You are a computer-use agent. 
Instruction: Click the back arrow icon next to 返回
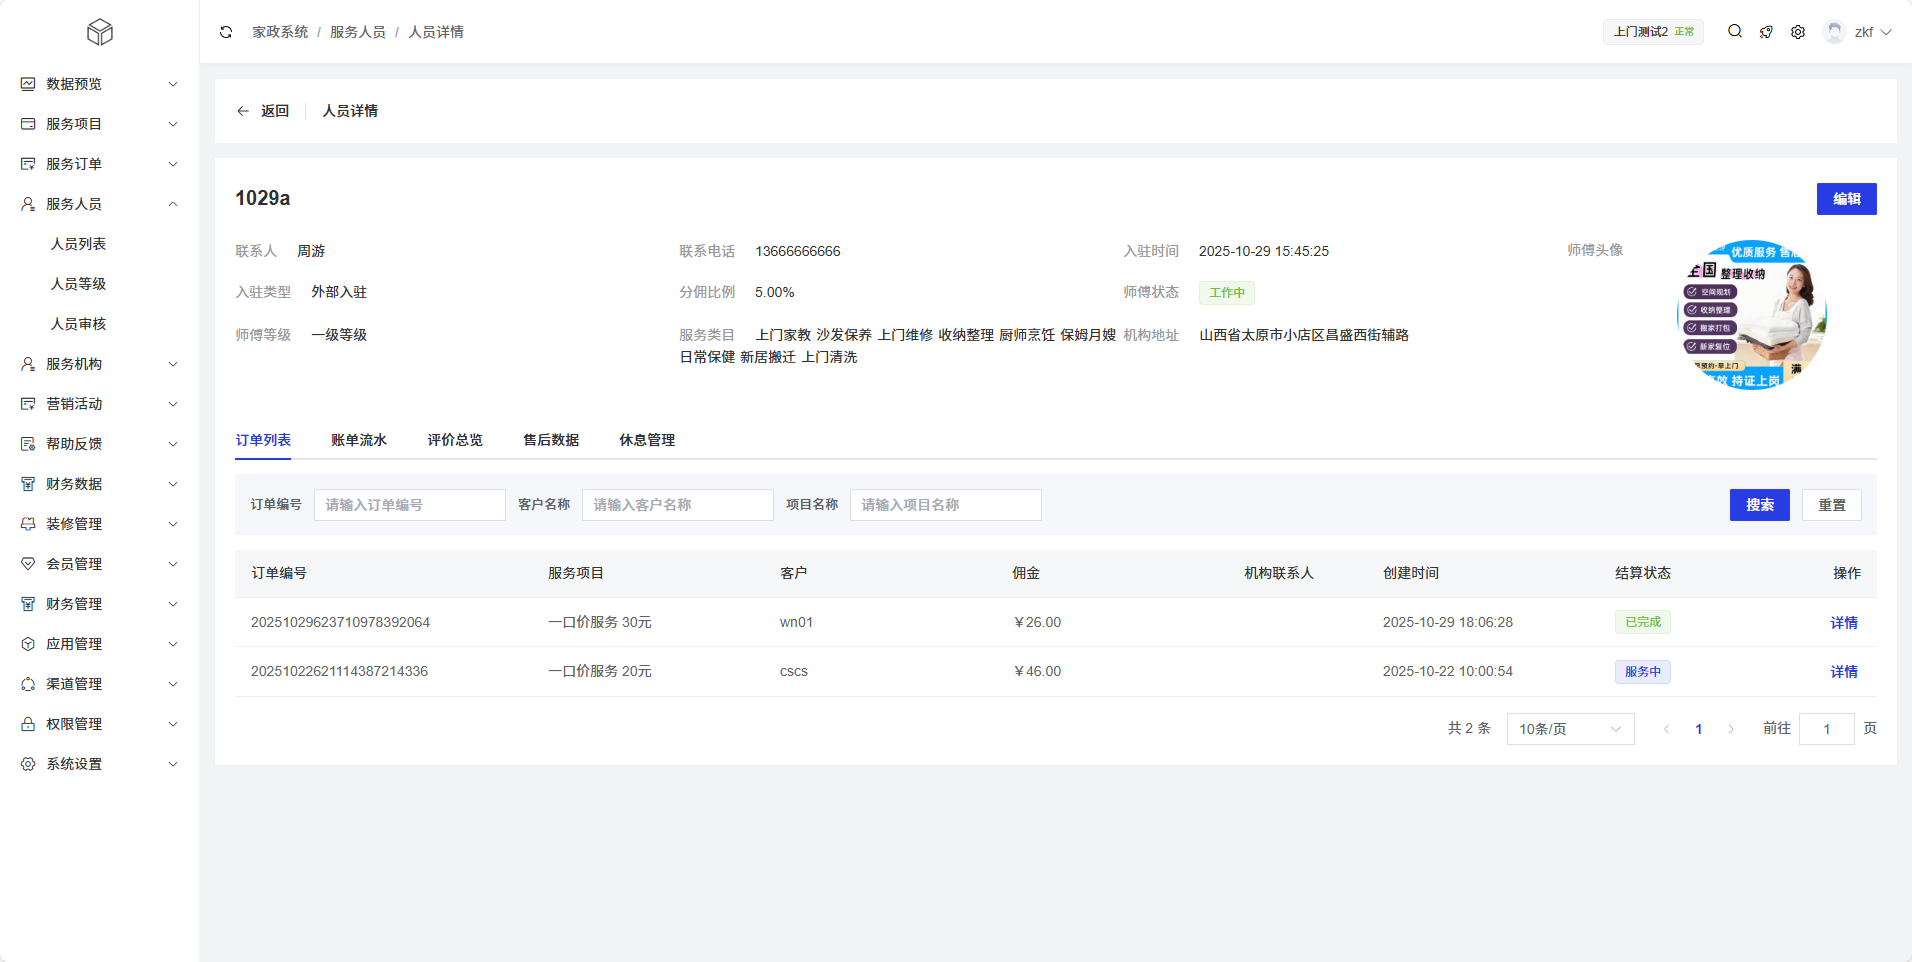pyautogui.click(x=243, y=111)
